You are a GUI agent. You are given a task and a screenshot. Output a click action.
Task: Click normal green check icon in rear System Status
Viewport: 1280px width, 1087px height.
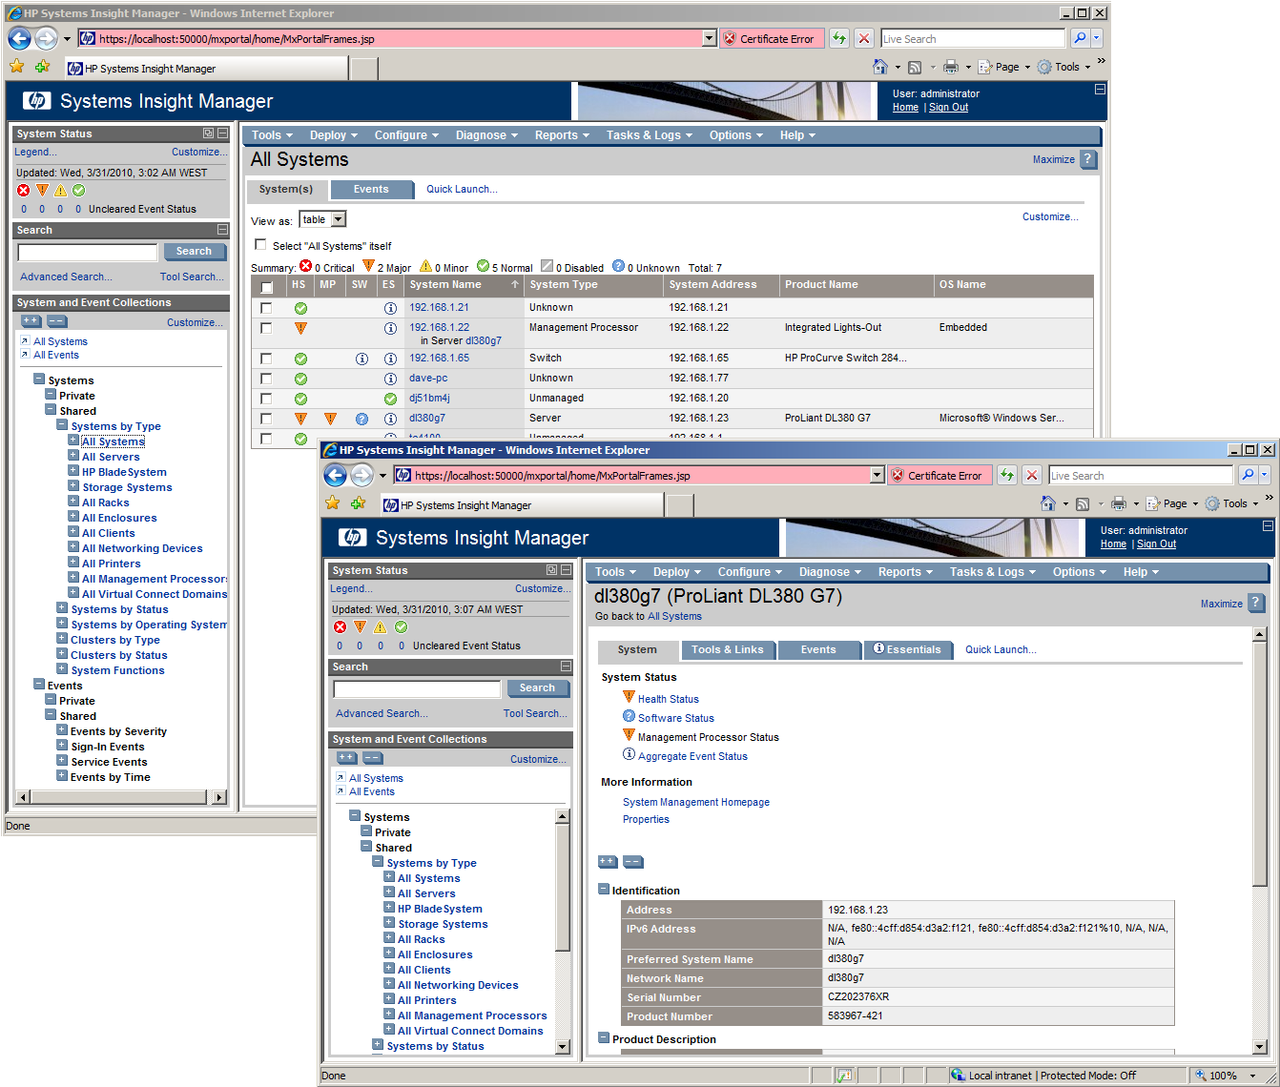[79, 190]
